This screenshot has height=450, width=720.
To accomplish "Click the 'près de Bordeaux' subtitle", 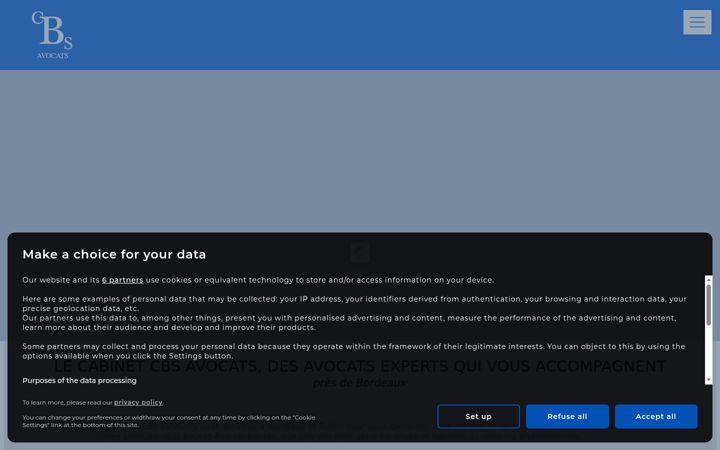I will coord(360,383).
